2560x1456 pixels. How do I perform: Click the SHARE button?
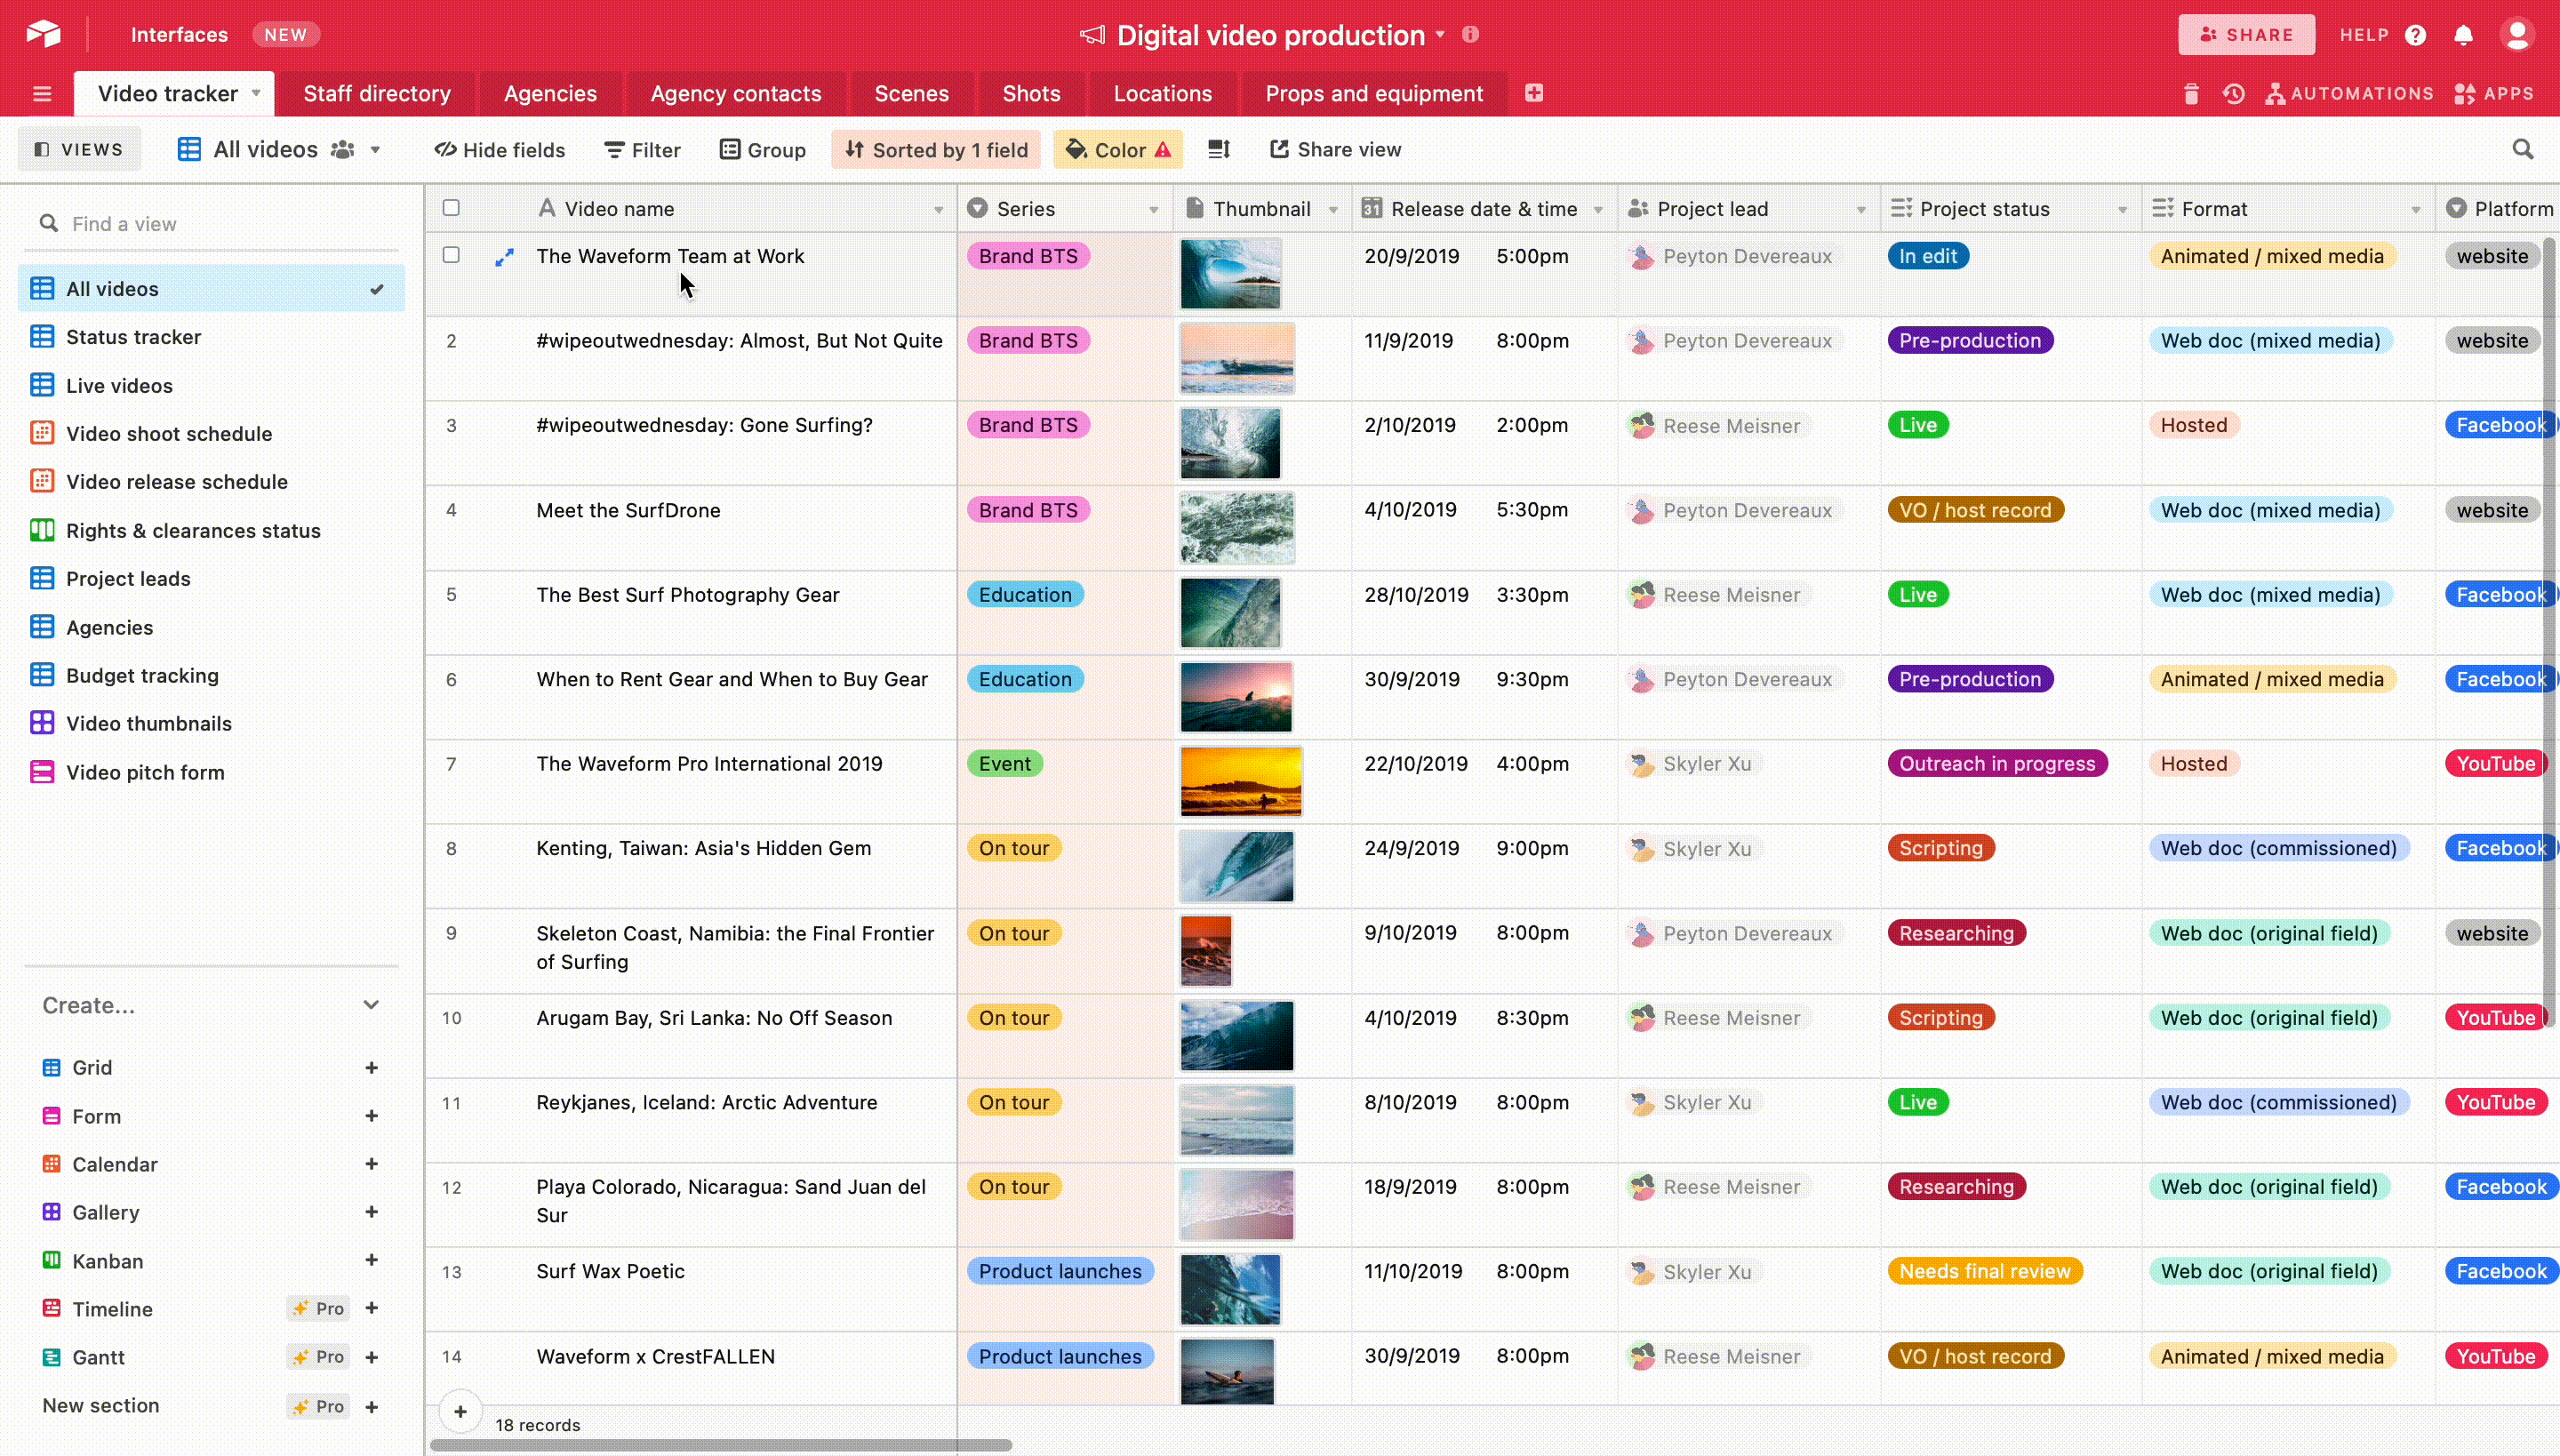pos(2245,35)
